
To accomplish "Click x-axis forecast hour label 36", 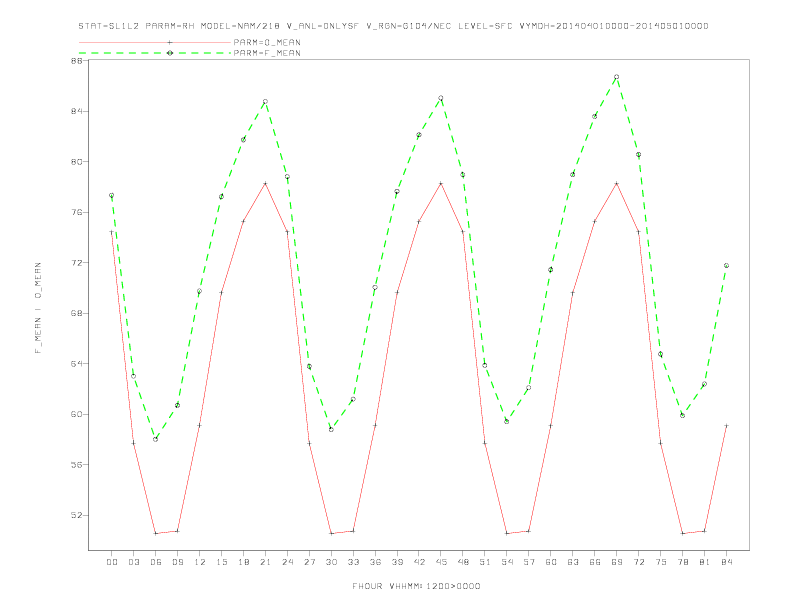I will pyautogui.click(x=375, y=562).
